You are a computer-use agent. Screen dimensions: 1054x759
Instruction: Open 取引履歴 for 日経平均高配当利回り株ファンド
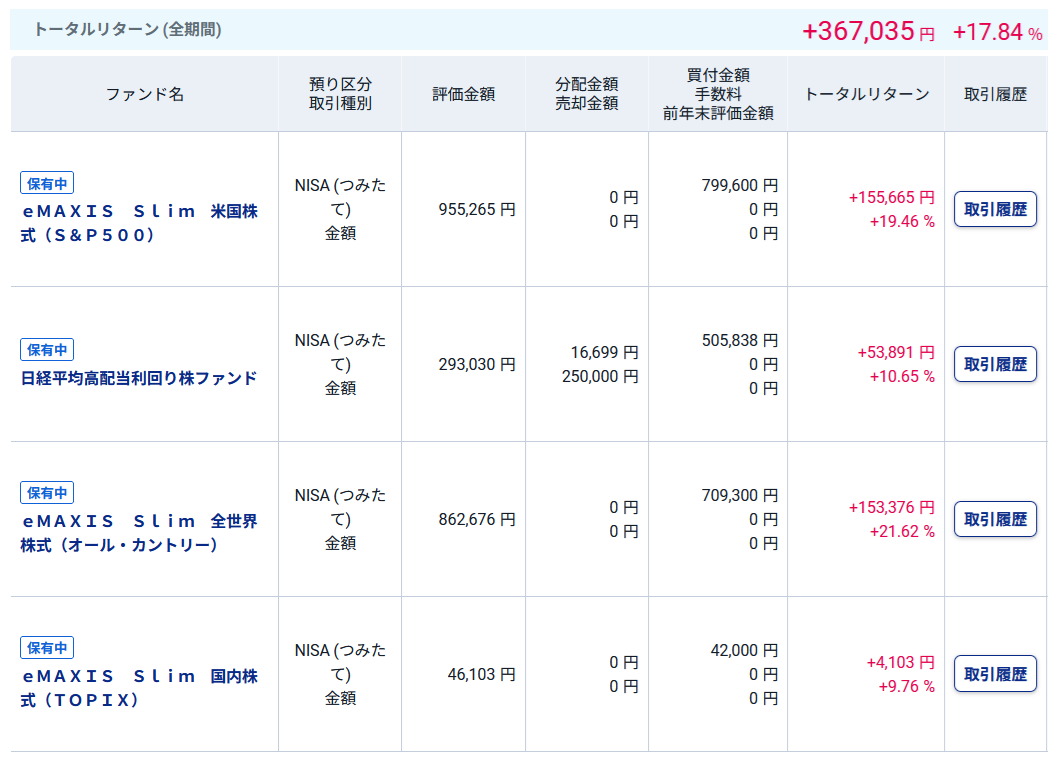995,364
